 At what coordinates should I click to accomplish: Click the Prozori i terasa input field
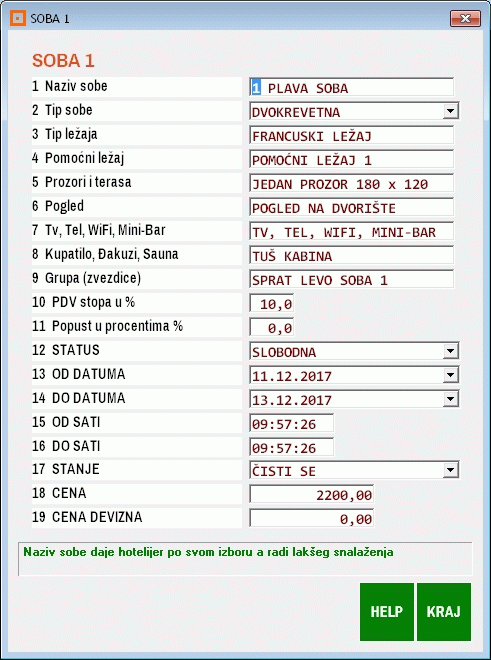(352, 184)
